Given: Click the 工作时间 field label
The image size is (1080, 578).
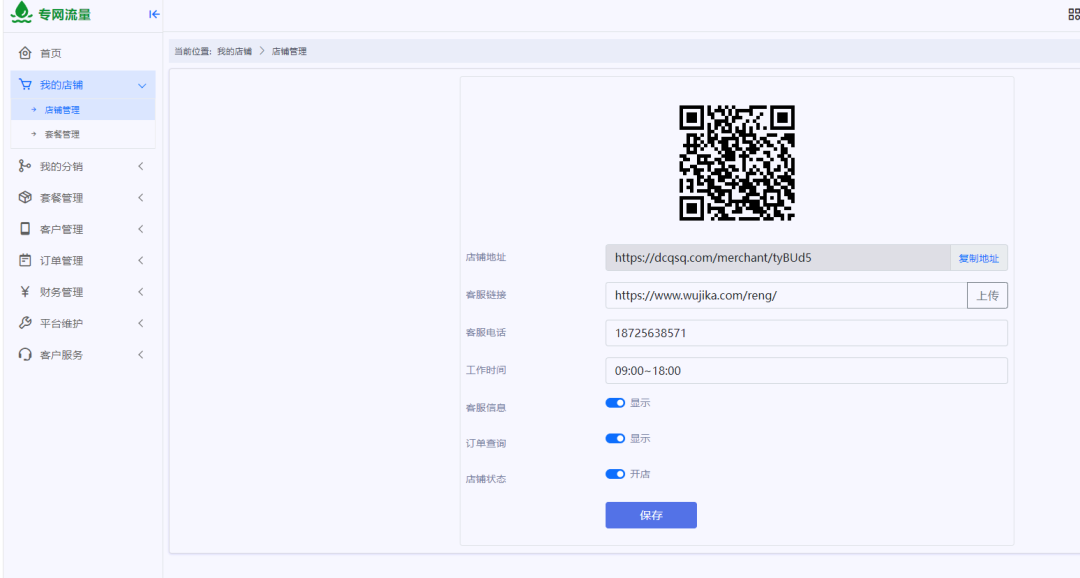Looking at the screenshot, I should (x=486, y=370).
